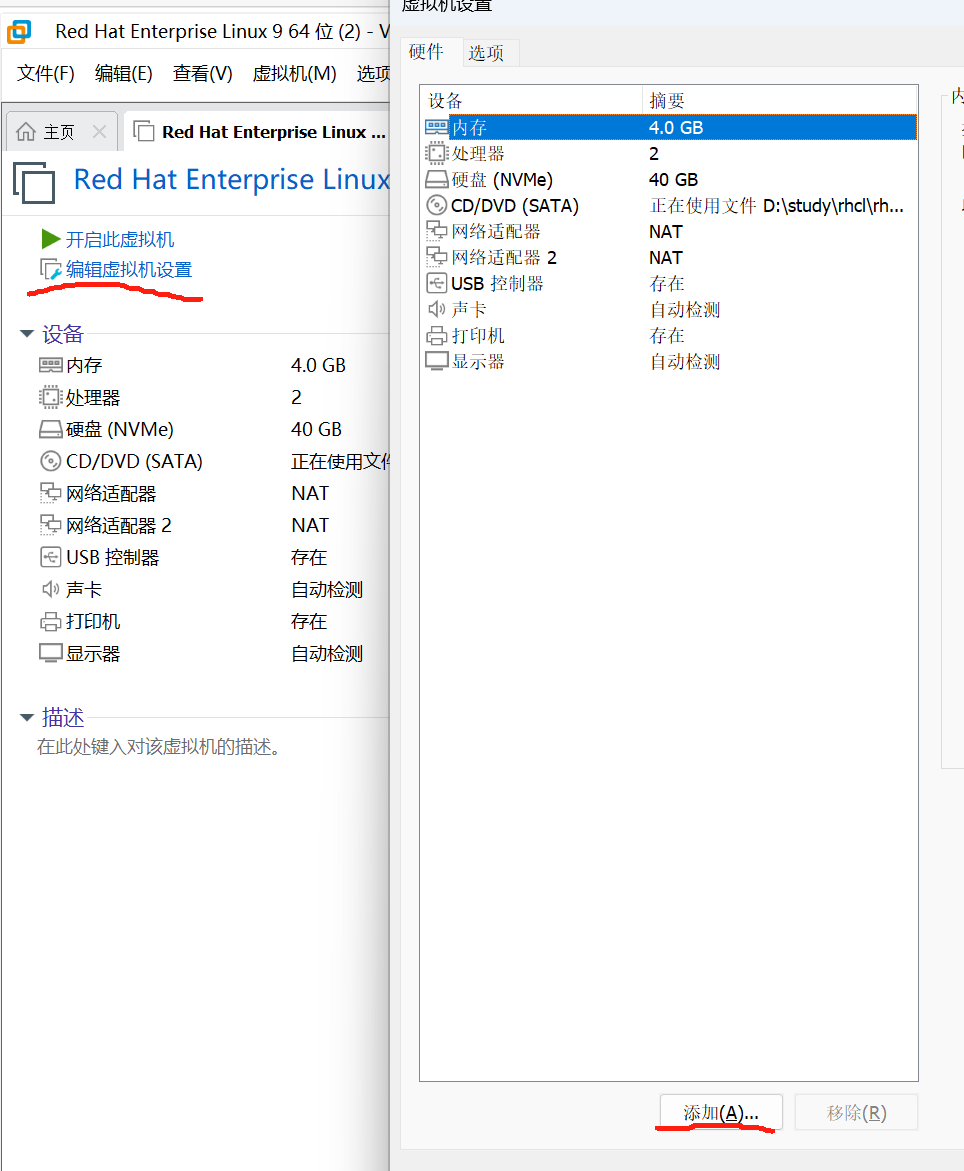964x1171 pixels.
Task: Click 硬盘 (NVMe) label in main window
Action: pyautogui.click(x=119, y=429)
